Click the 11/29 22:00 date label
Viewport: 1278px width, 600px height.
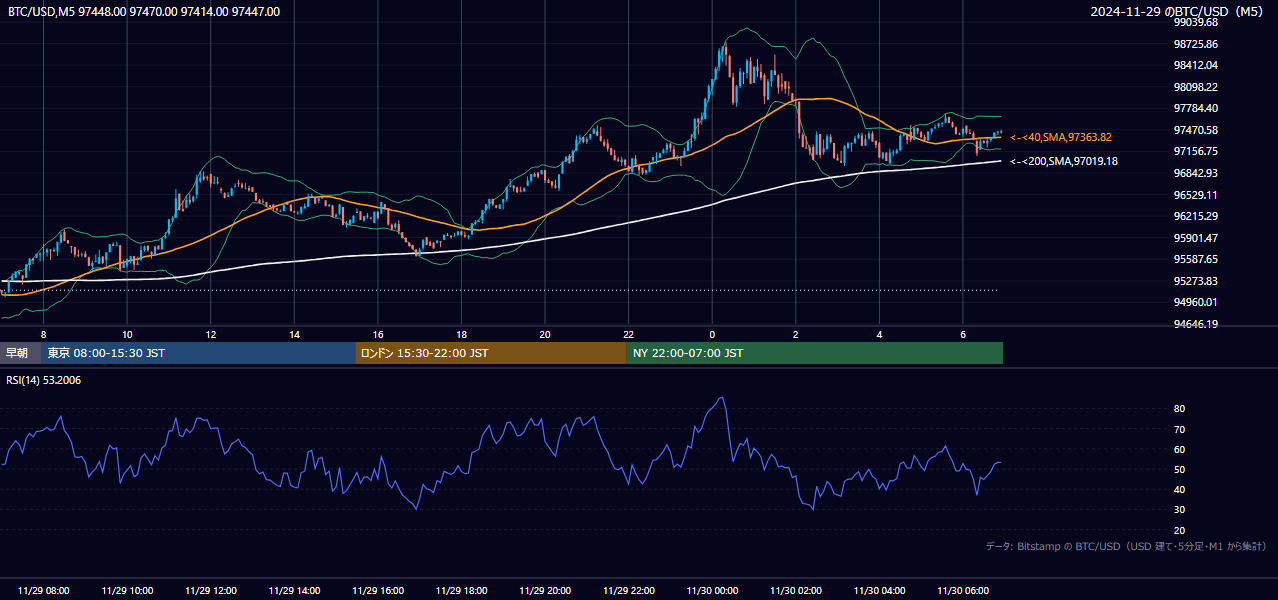(628, 591)
